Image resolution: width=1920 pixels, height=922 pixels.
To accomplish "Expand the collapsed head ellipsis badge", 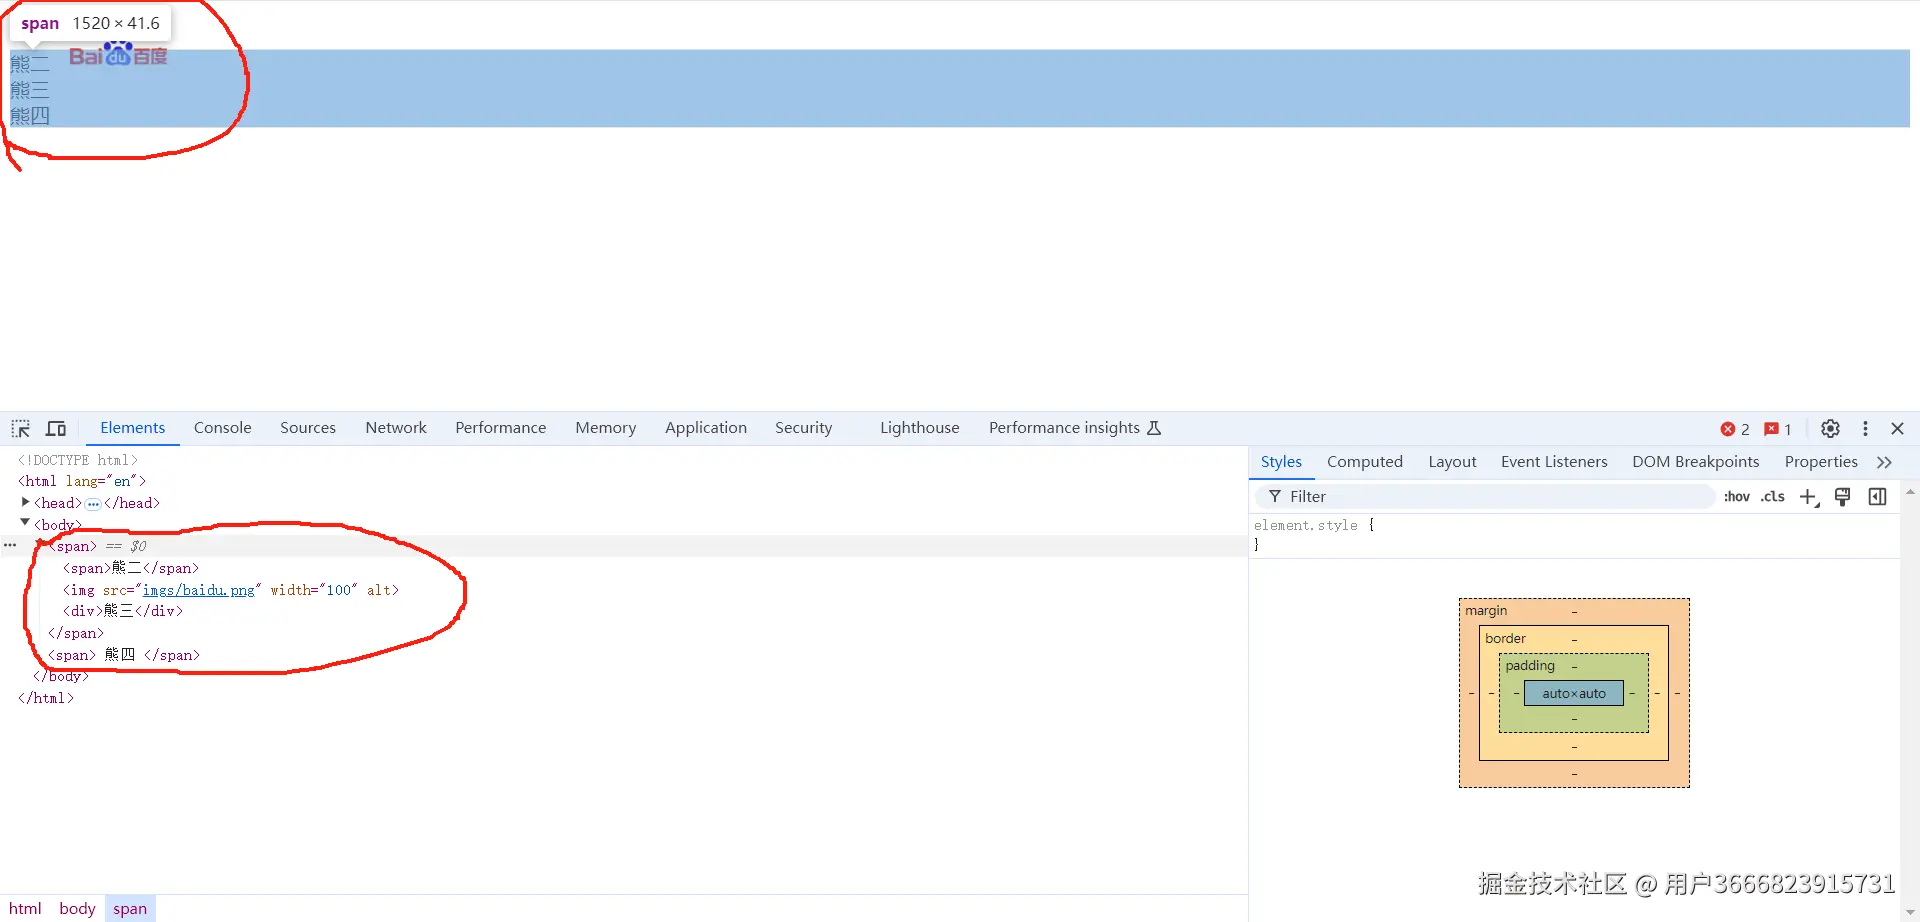I will (x=93, y=503).
